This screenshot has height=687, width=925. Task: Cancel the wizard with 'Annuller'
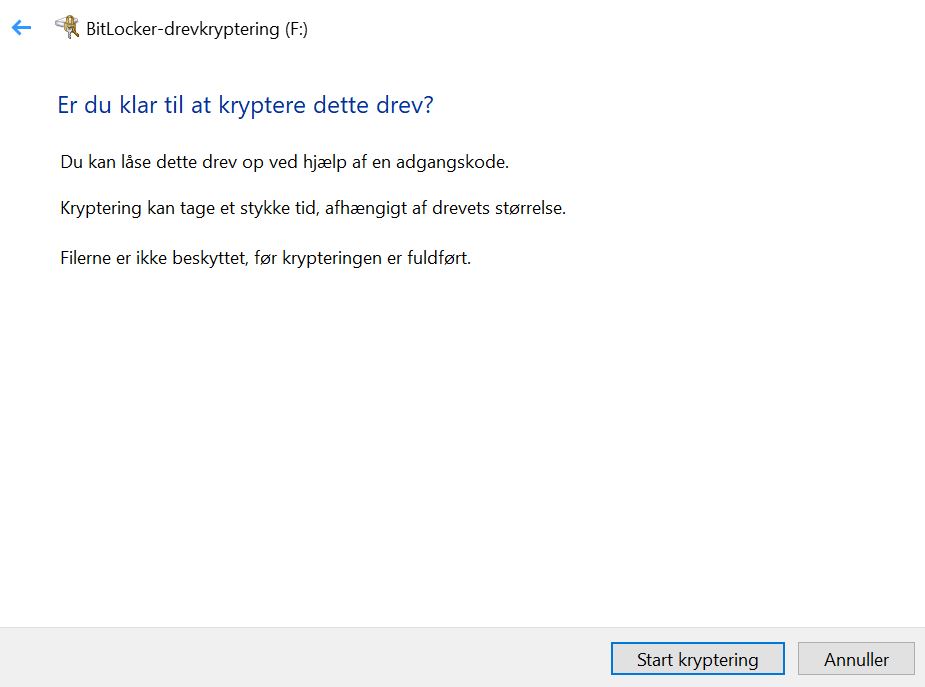tap(855, 659)
